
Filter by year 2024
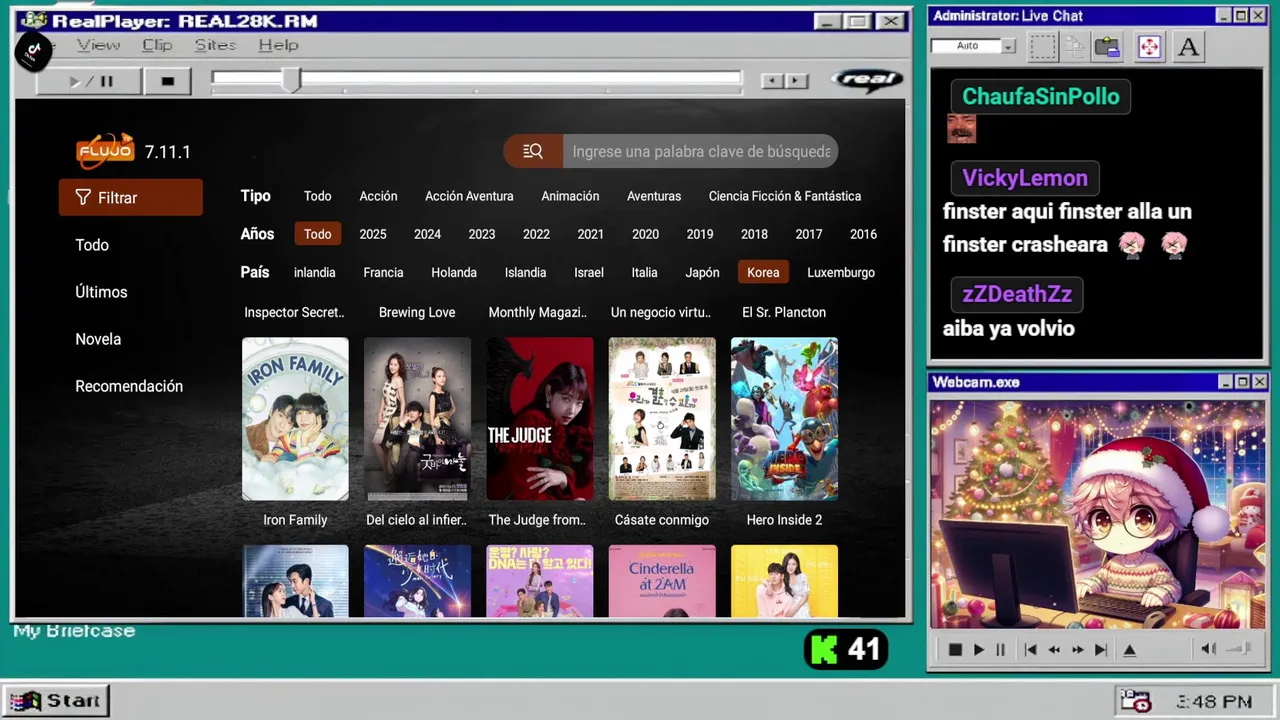(427, 234)
